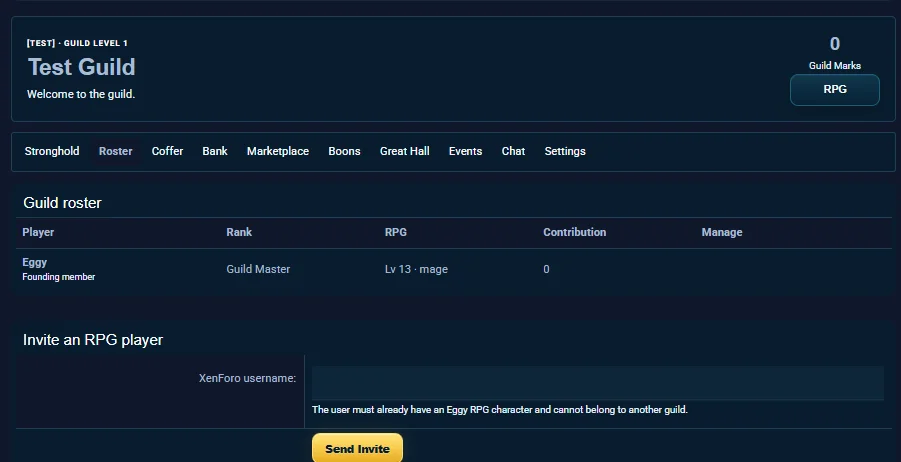901x462 pixels.
Task: Switch to the Events tab
Action: coord(465,151)
